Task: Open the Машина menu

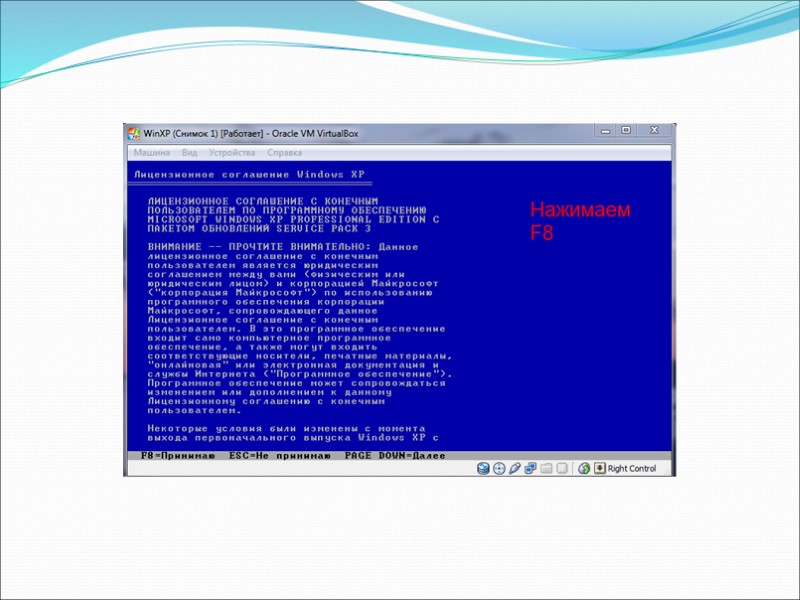Action: 152,153
